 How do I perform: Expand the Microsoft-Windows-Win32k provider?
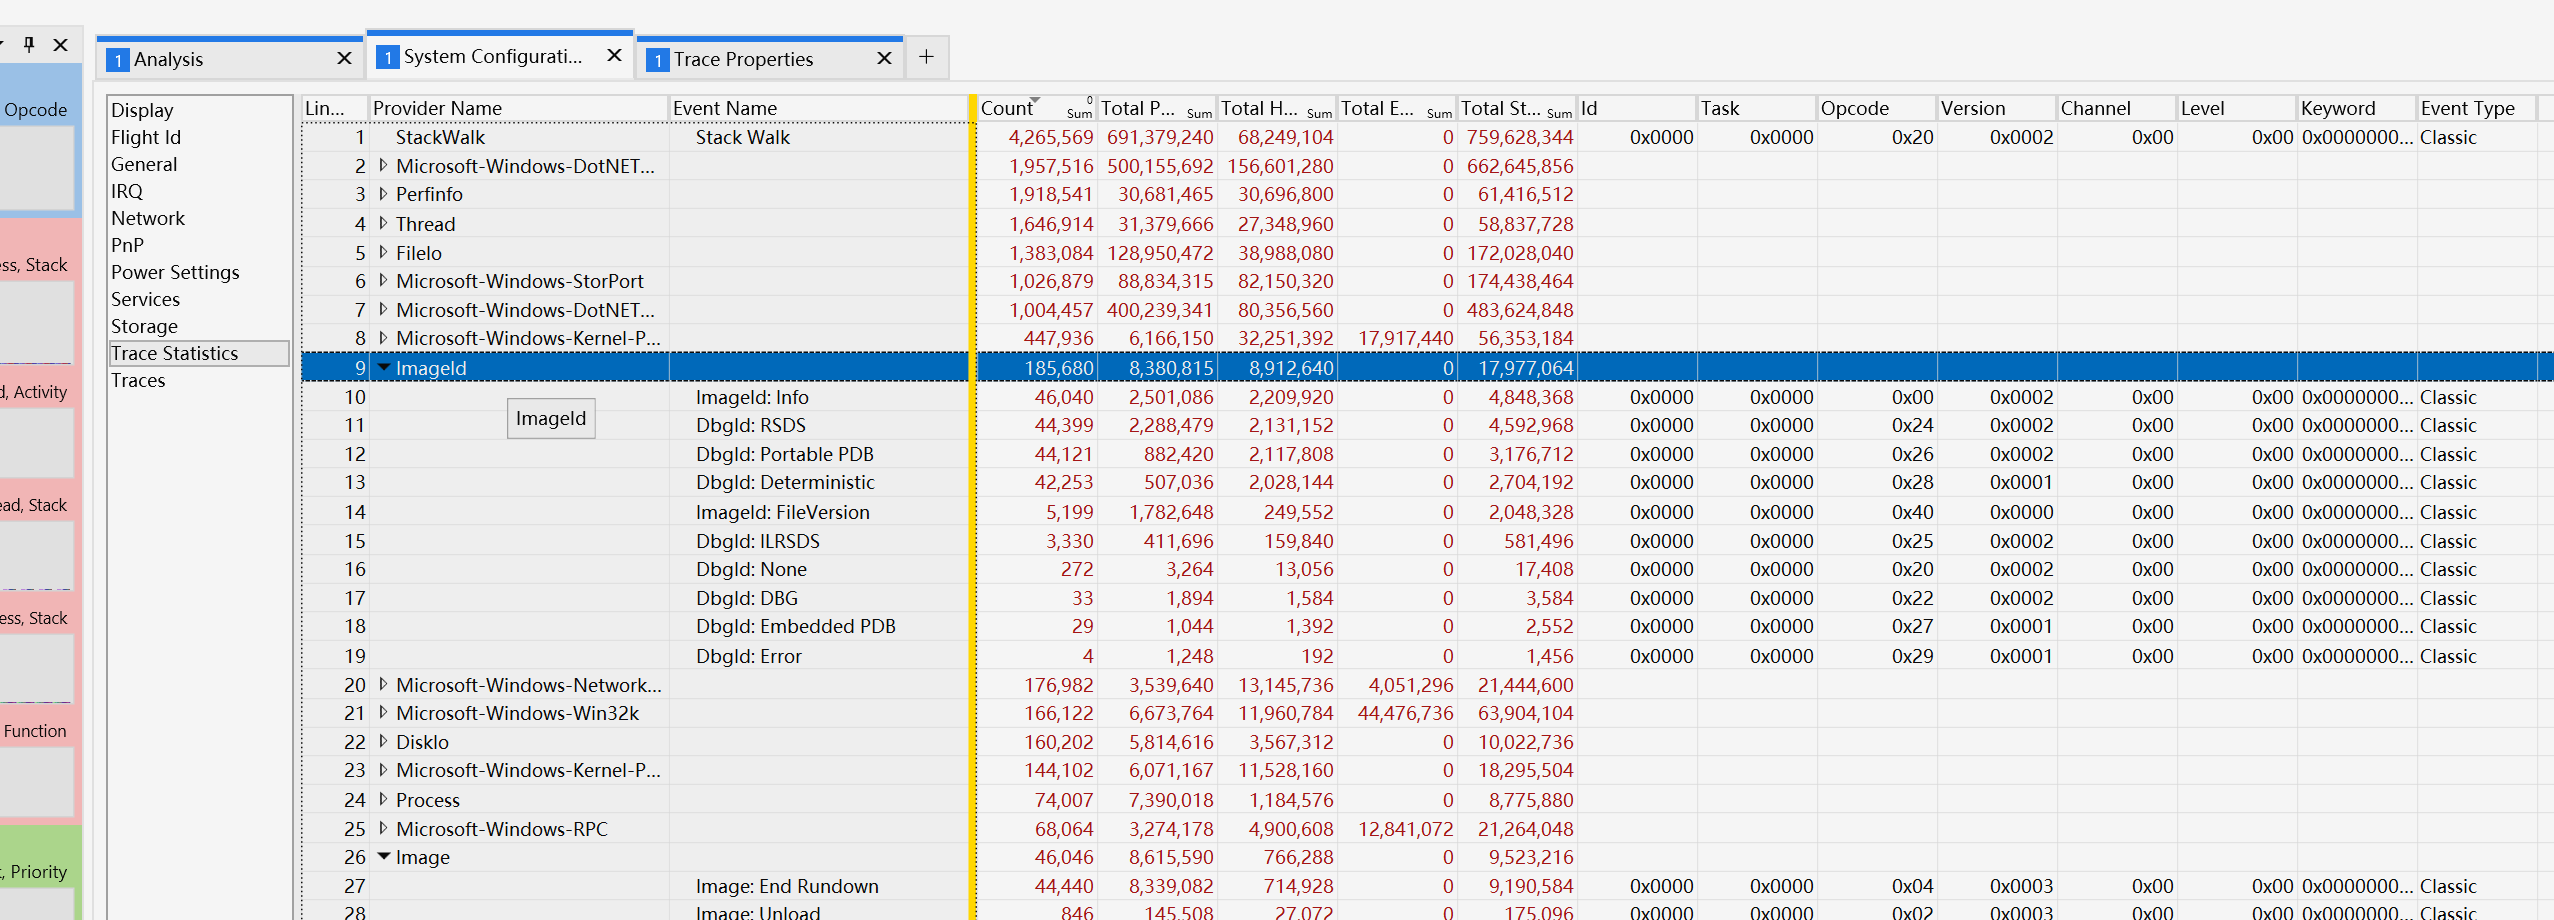tap(383, 713)
